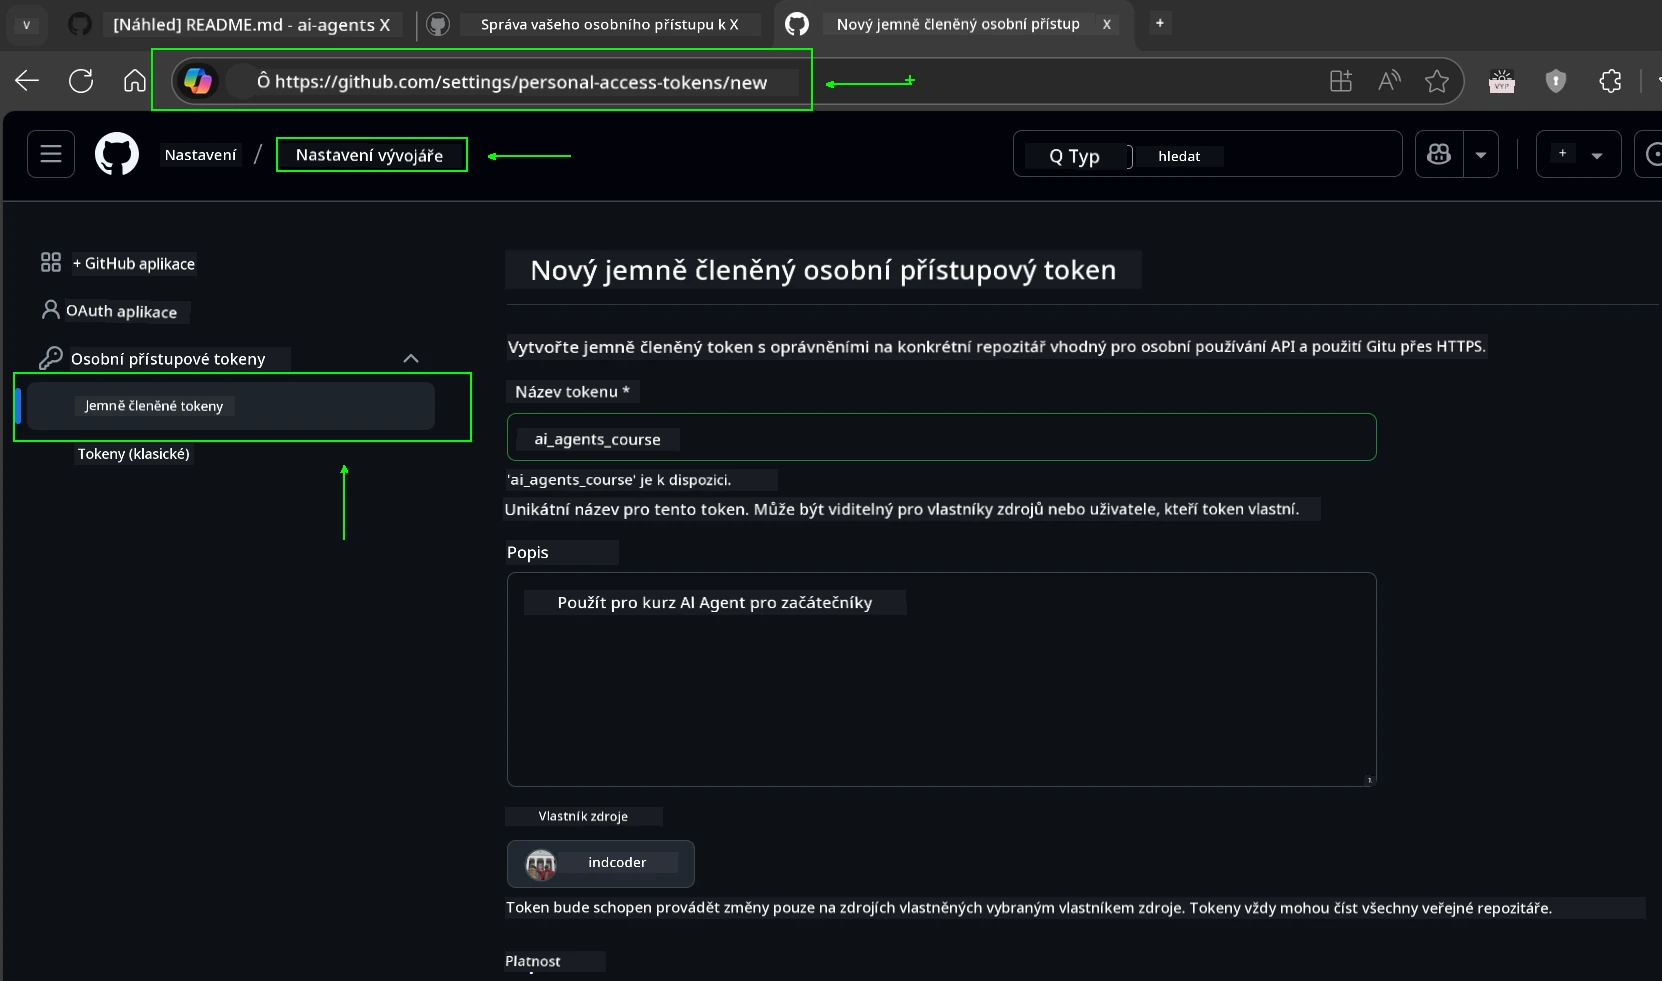This screenshot has width=1662, height=981.
Task: Open the browser extensions puzzle icon
Action: click(x=1611, y=82)
